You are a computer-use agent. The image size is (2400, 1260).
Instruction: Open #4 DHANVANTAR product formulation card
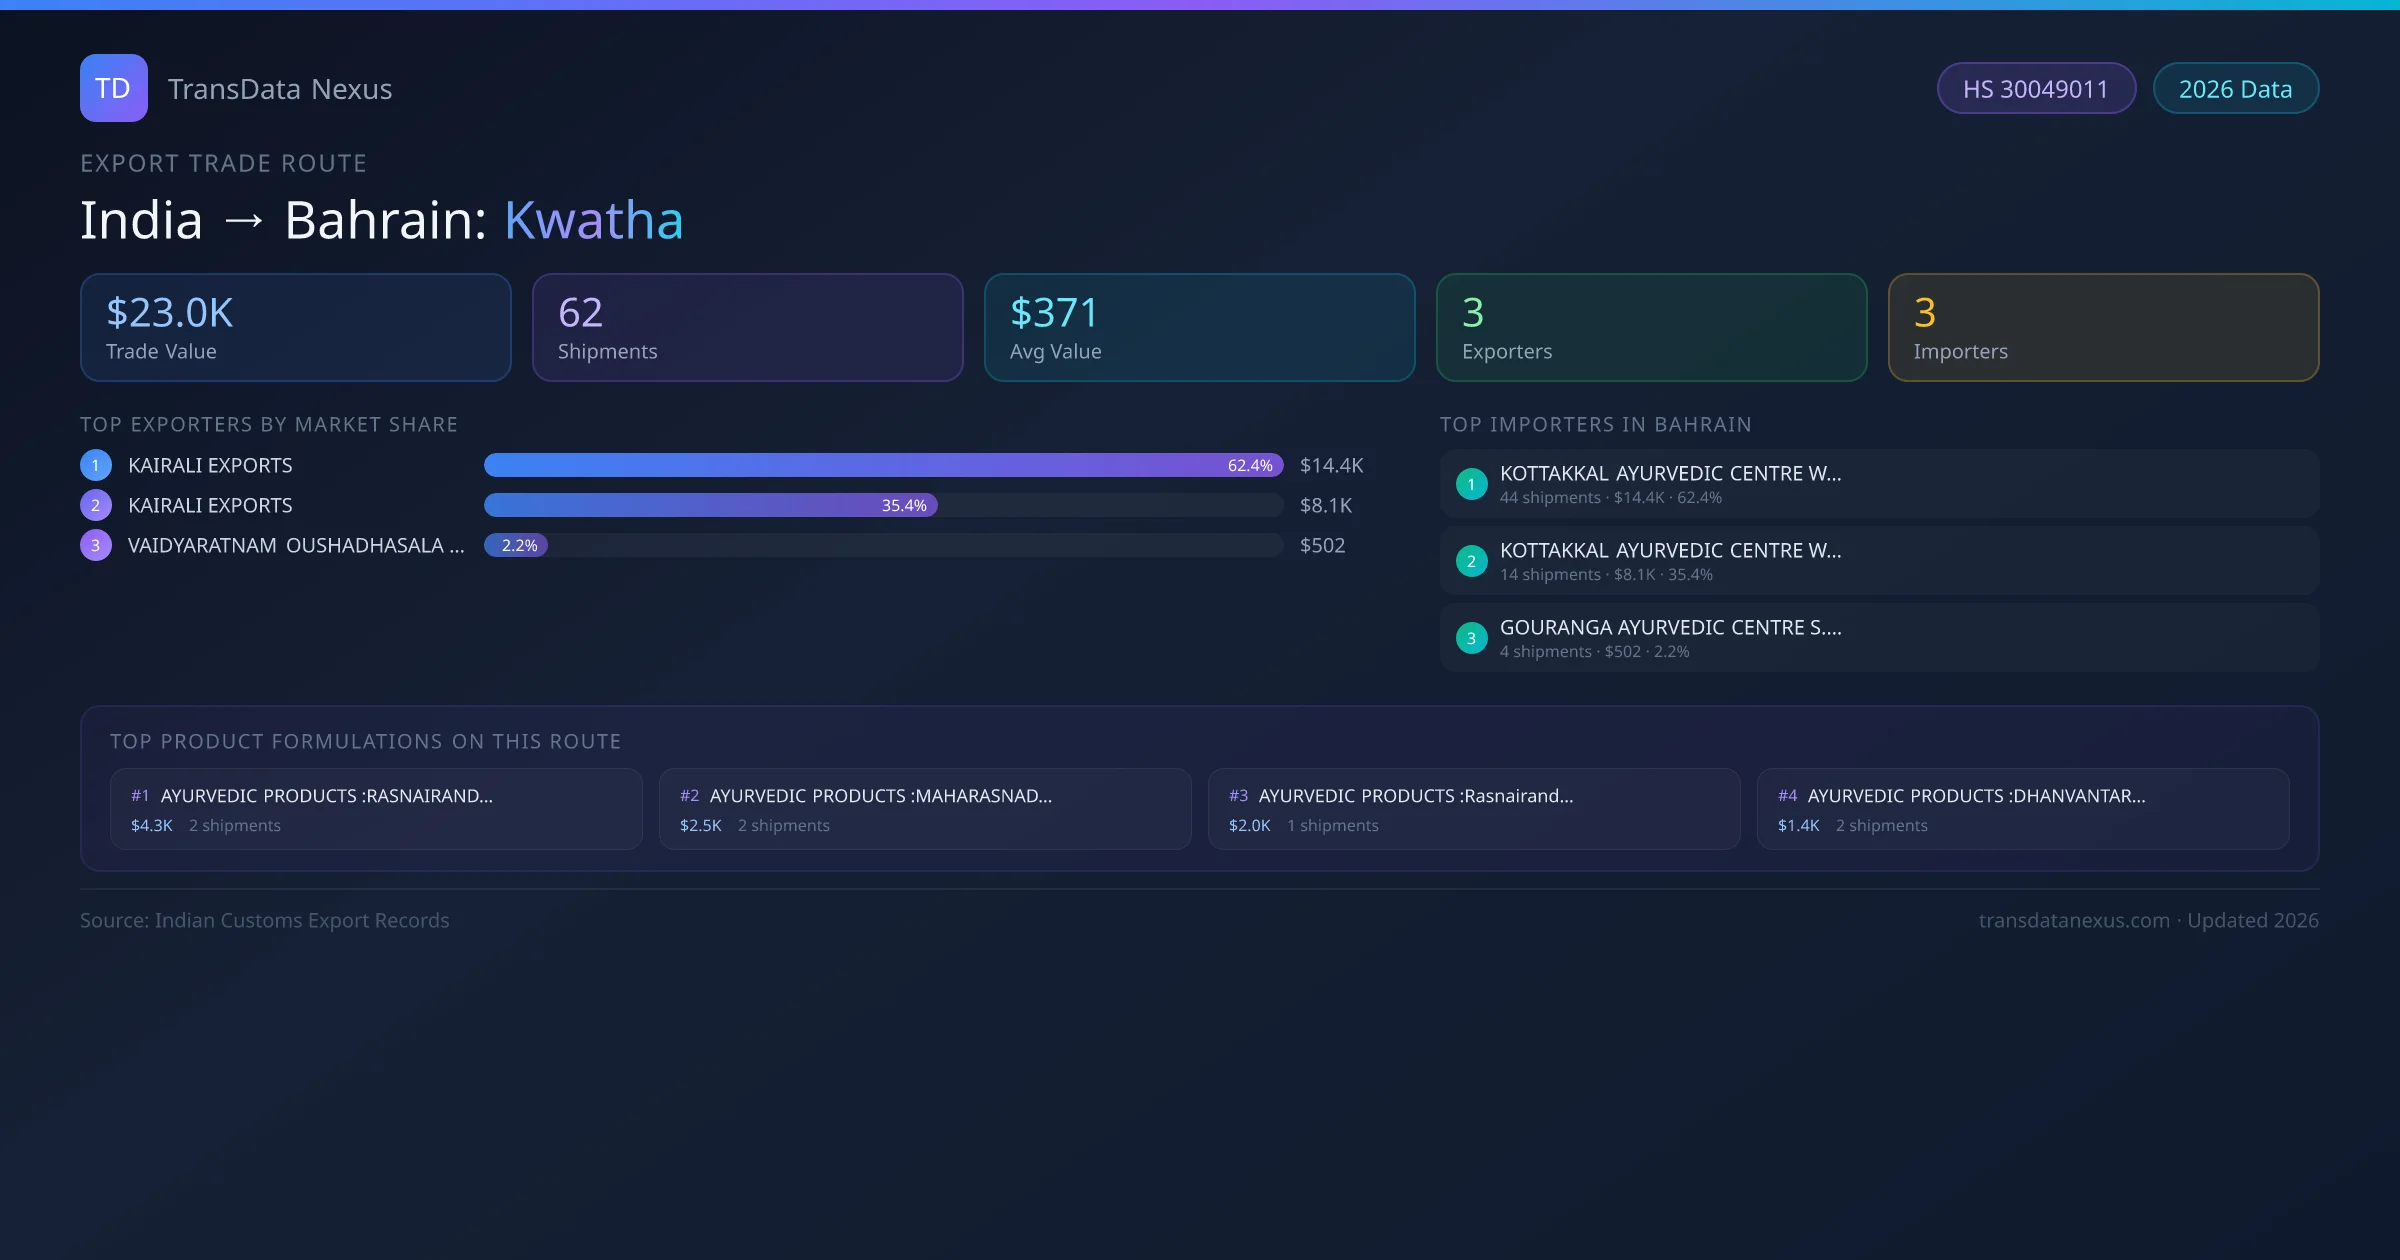pyautogui.click(x=2023, y=809)
